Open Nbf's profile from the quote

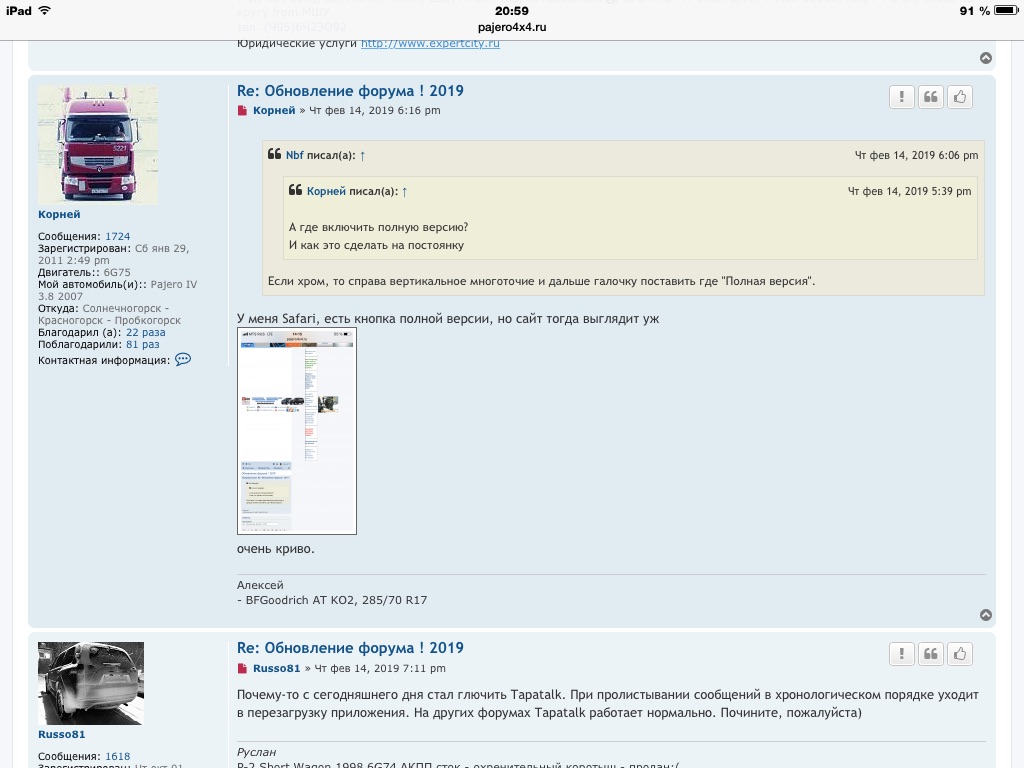(x=294, y=156)
